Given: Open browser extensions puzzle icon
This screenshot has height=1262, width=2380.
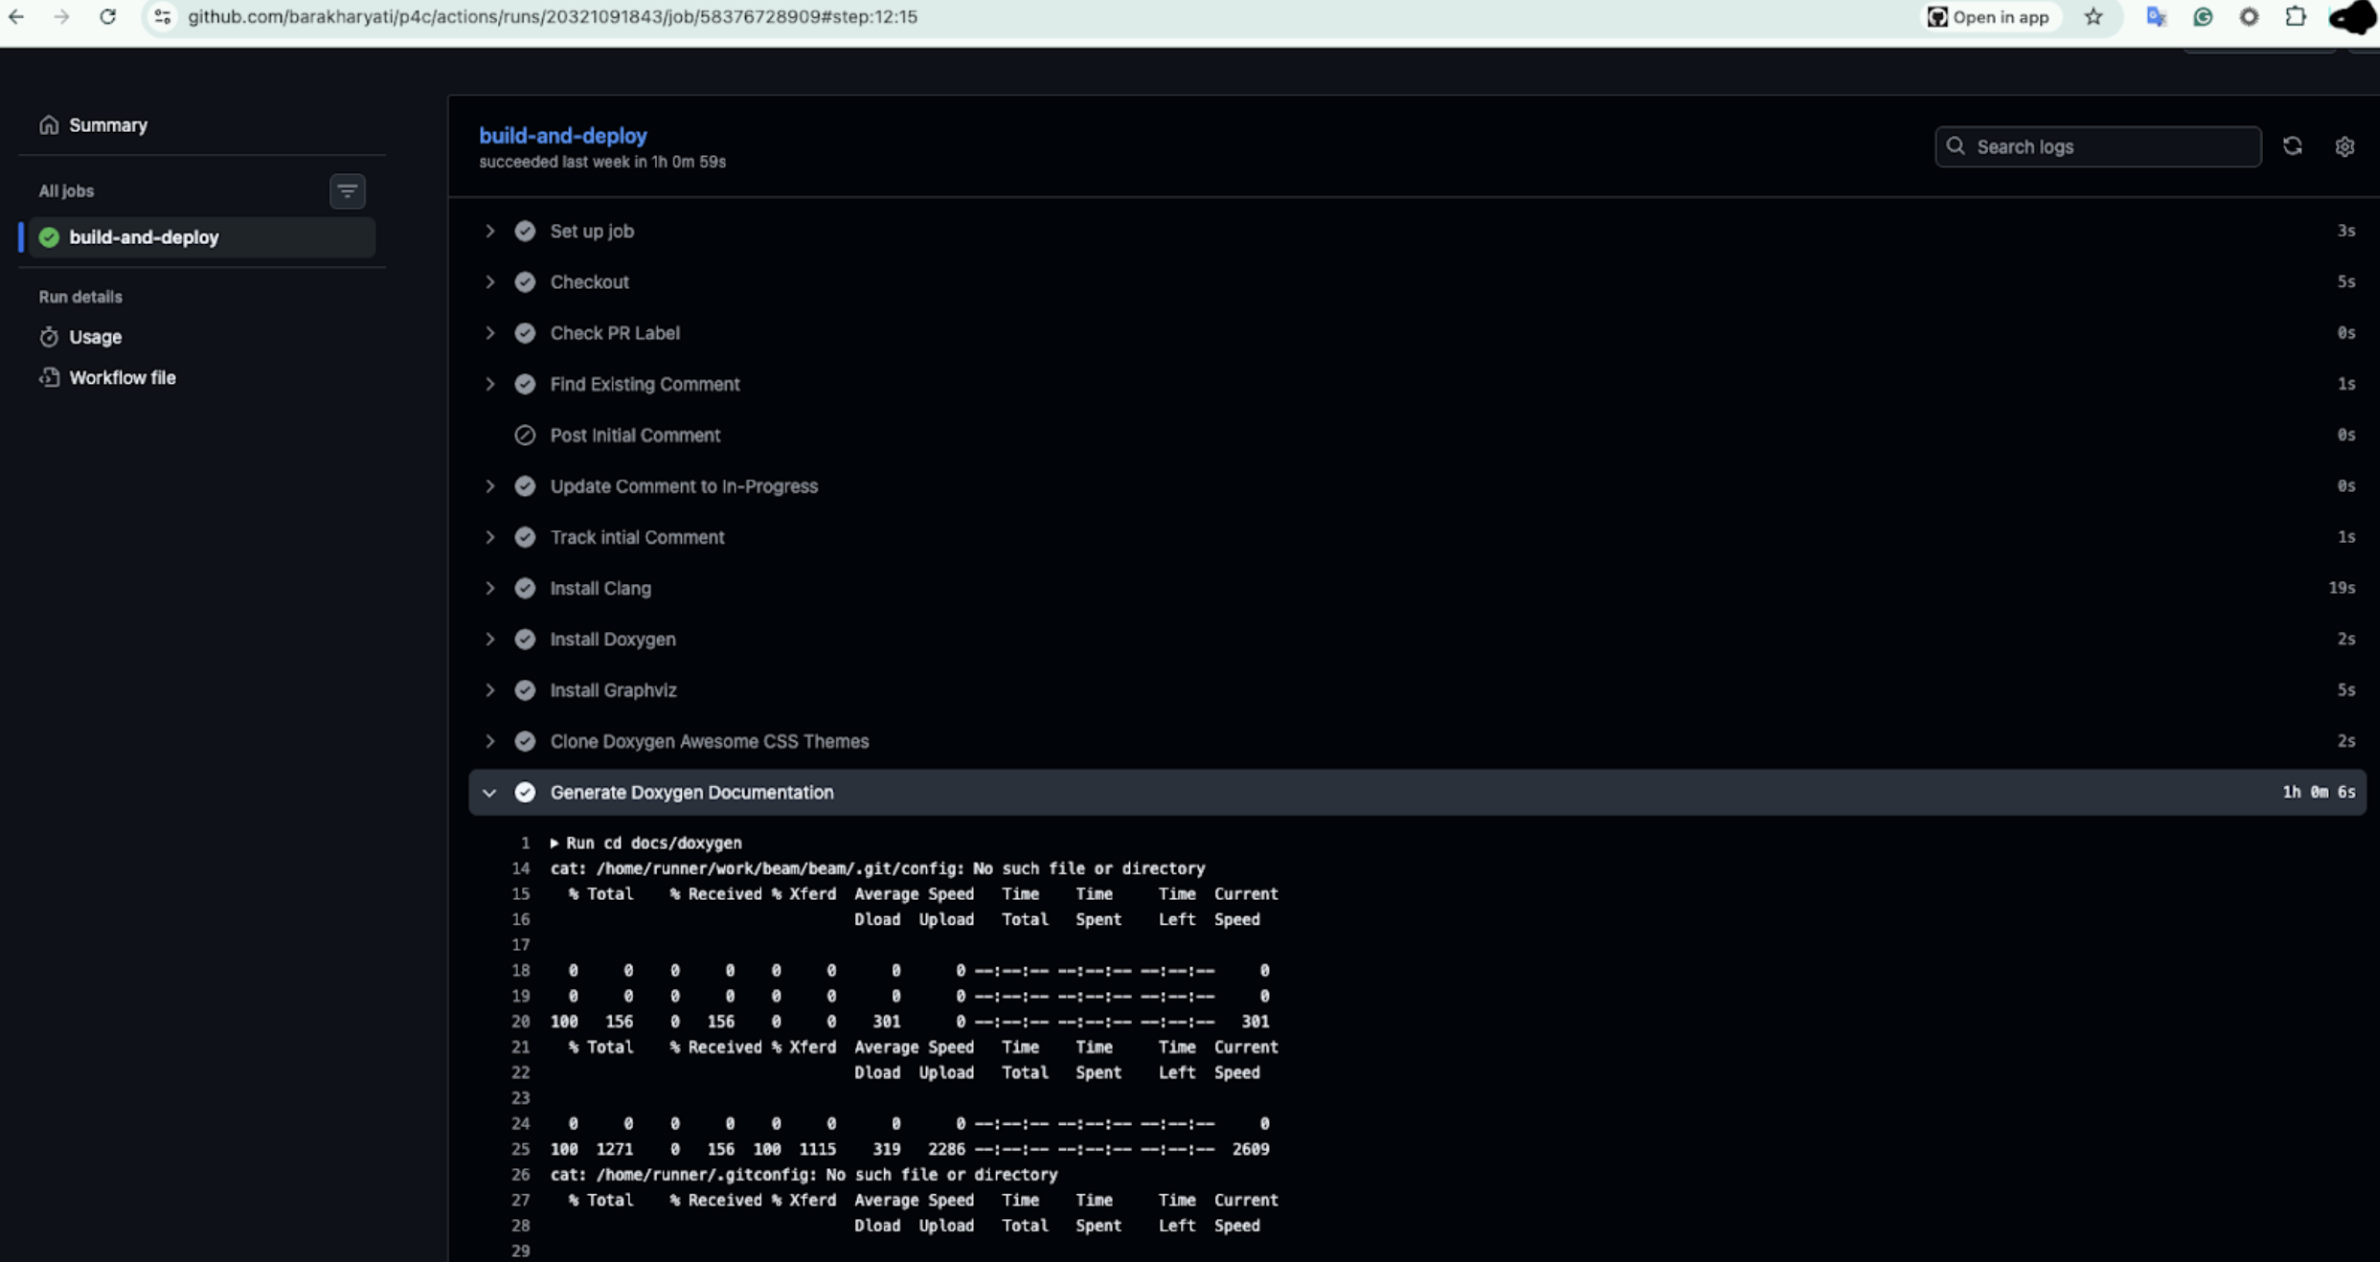Looking at the screenshot, I should click(2296, 17).
